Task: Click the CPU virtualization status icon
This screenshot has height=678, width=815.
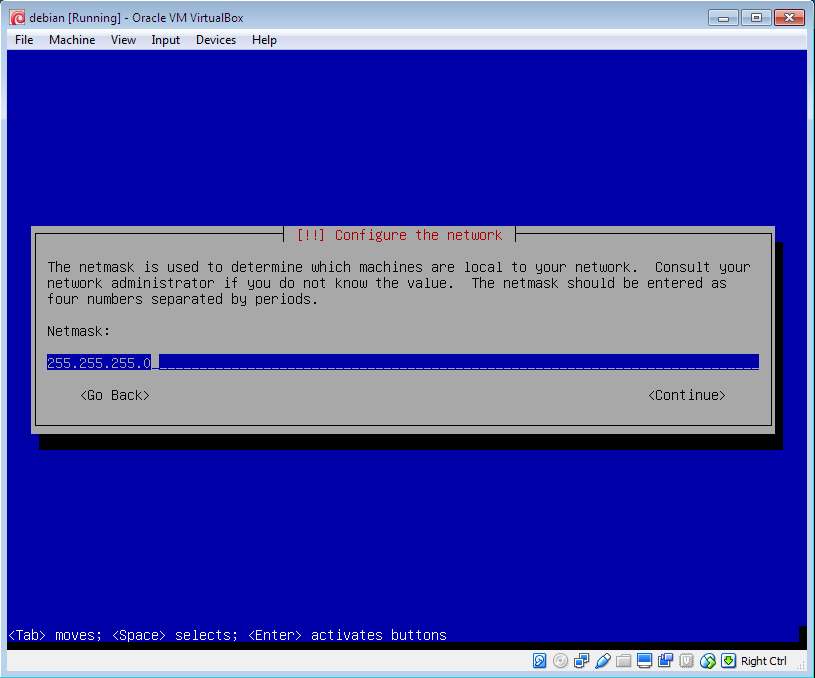Action: (x=687, y=661)
